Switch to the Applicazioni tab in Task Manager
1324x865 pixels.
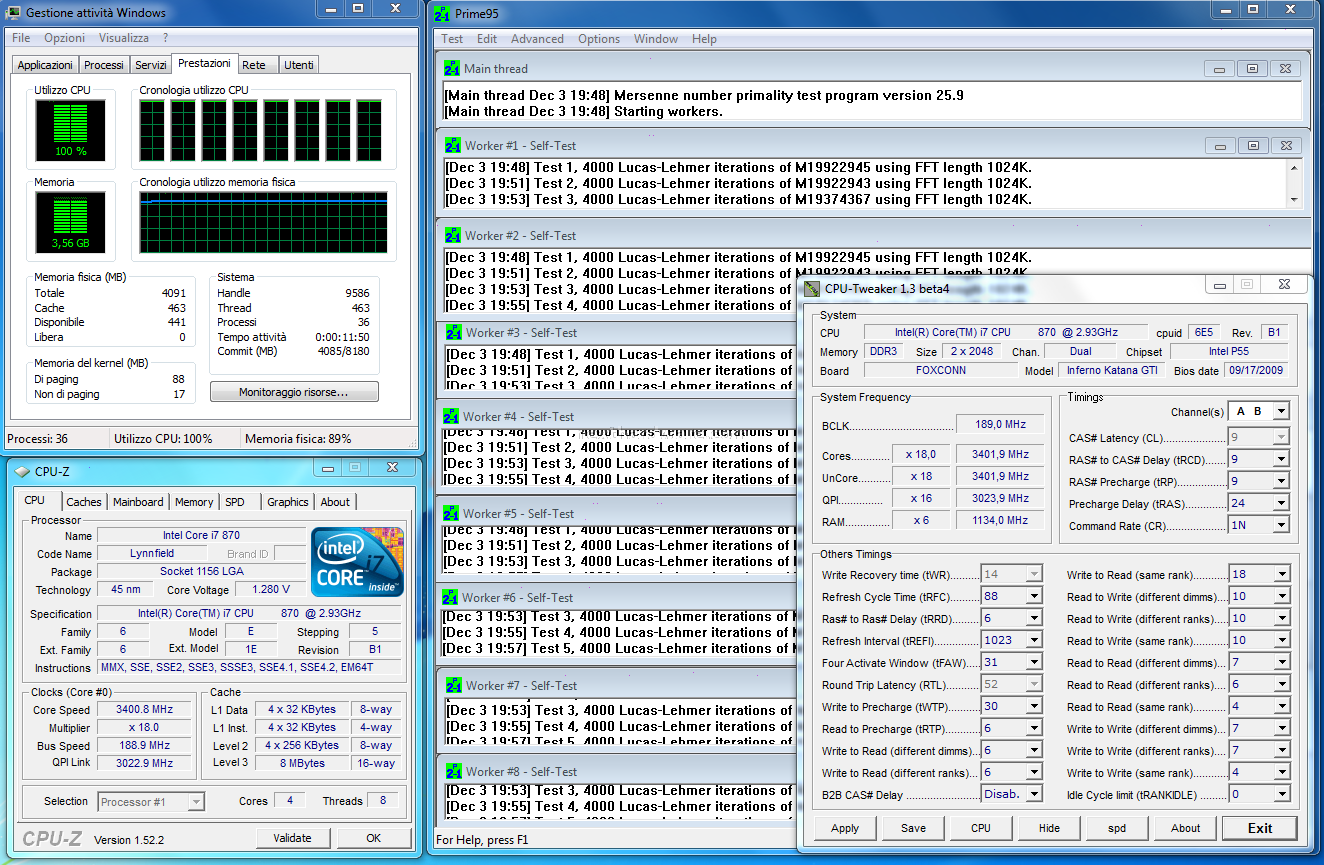pos(46,65)
